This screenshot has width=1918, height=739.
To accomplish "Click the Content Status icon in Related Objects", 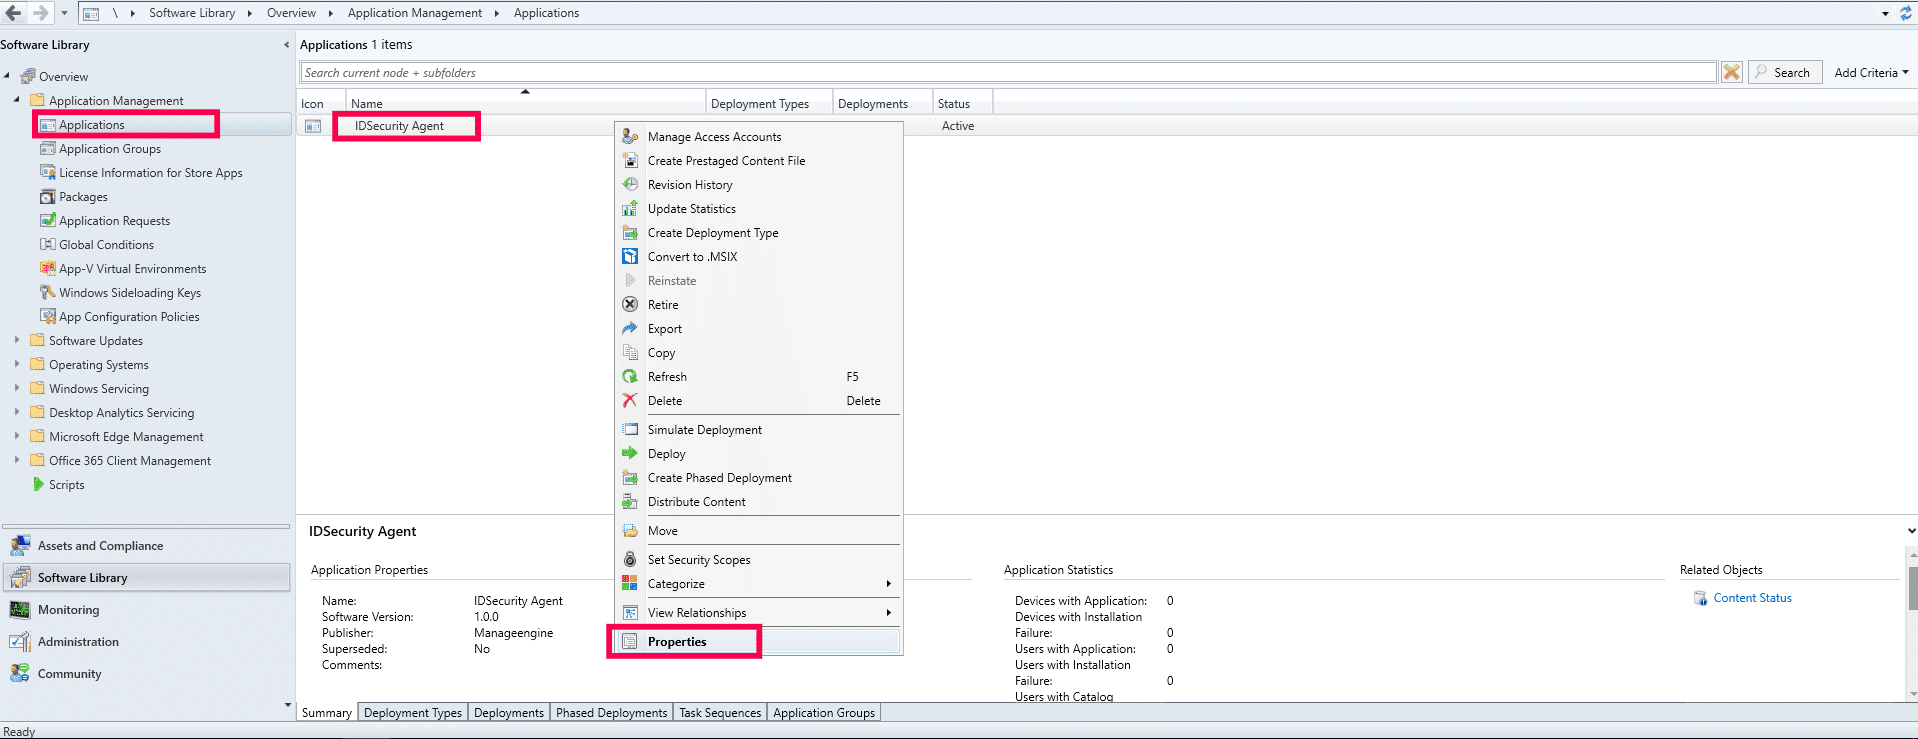I will coord(1700,598).
